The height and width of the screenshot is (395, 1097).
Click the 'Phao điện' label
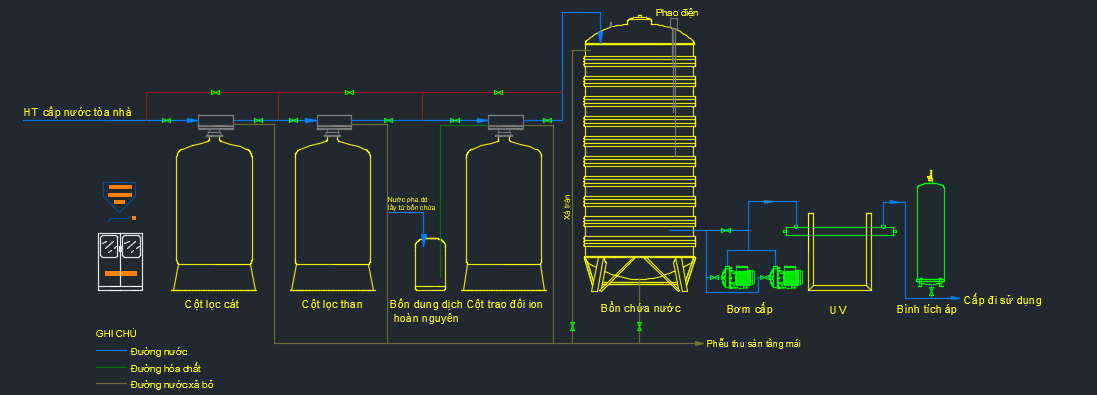[x=677, y=13]
